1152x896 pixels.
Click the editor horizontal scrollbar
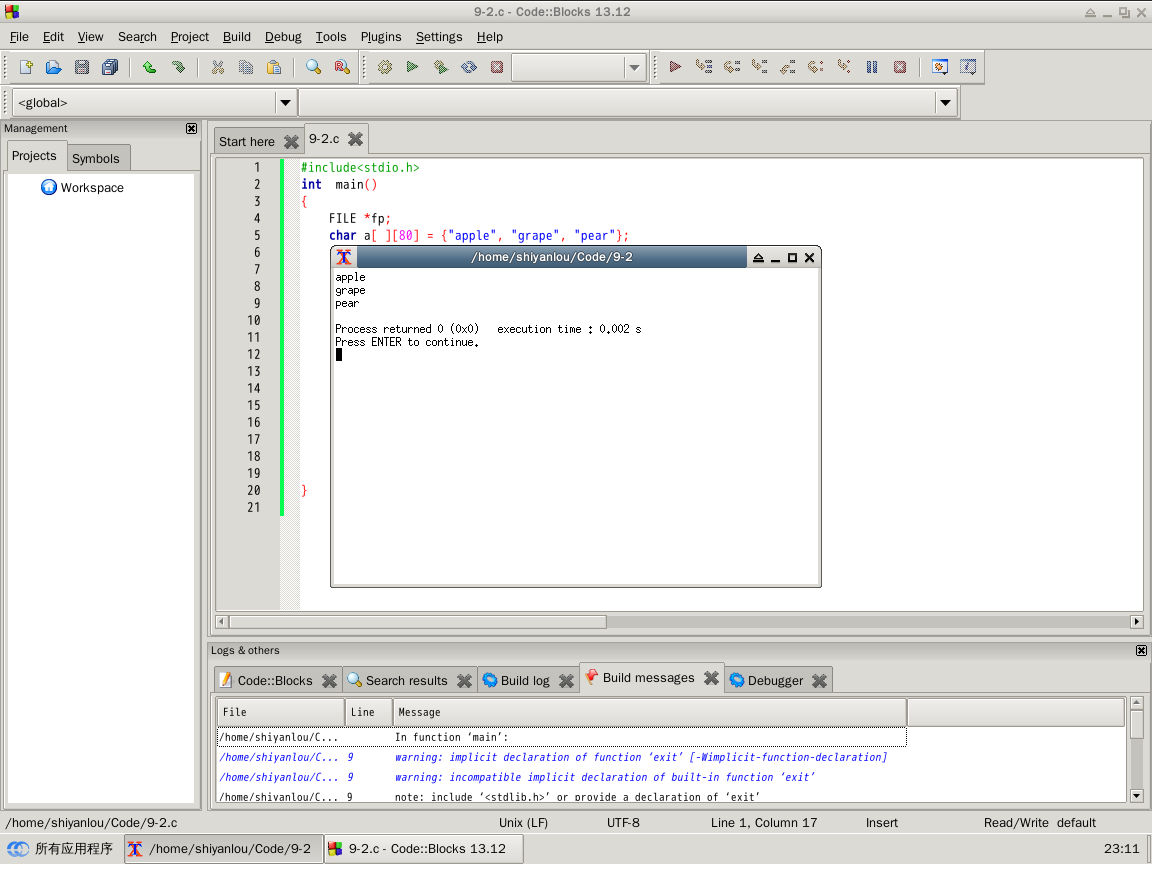pyautogui.click(x=417, y=622)
